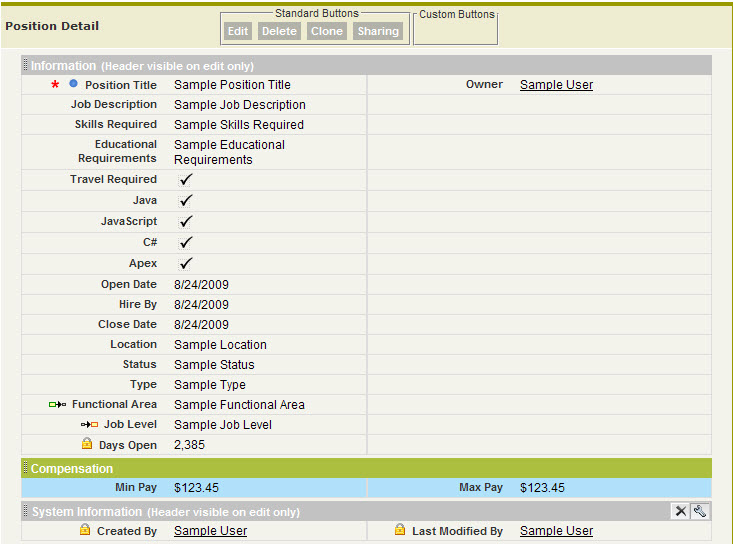Click the lock icon beside Created By
Viewport: 733px width, 544px height.
(x=85, y=530)
